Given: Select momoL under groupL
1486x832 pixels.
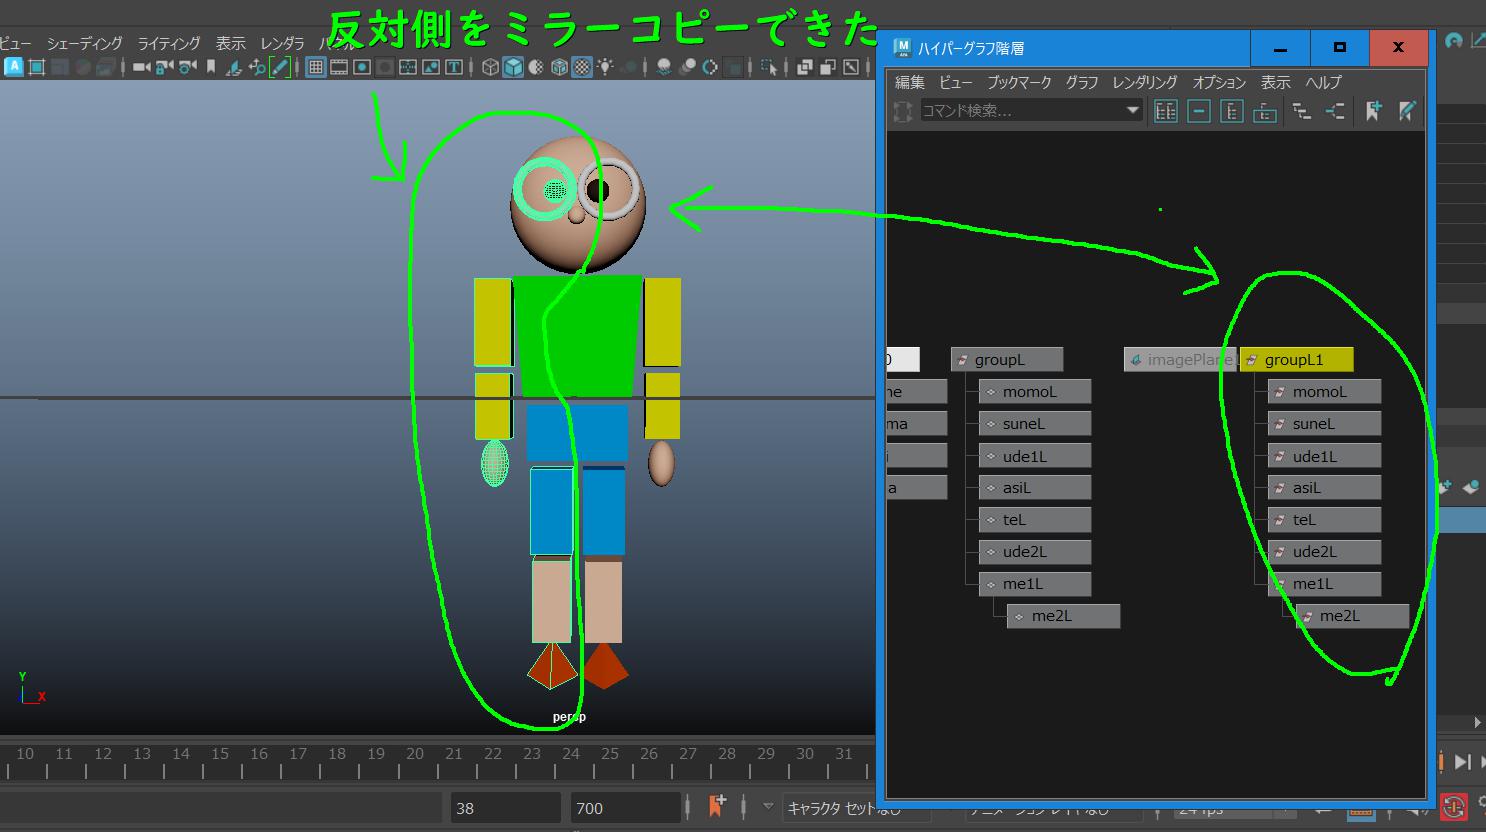Looking at the screenshot, I should (1035, 391).
